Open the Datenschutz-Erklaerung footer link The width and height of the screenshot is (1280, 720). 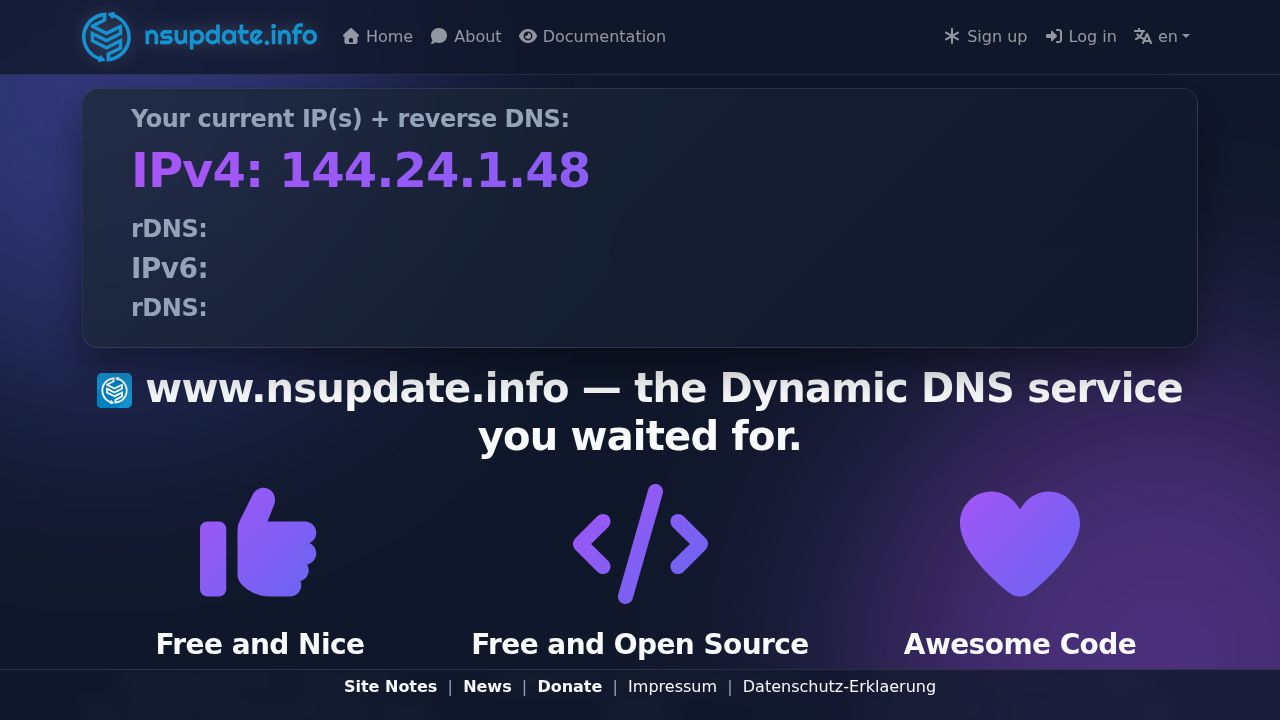(839, 686)
